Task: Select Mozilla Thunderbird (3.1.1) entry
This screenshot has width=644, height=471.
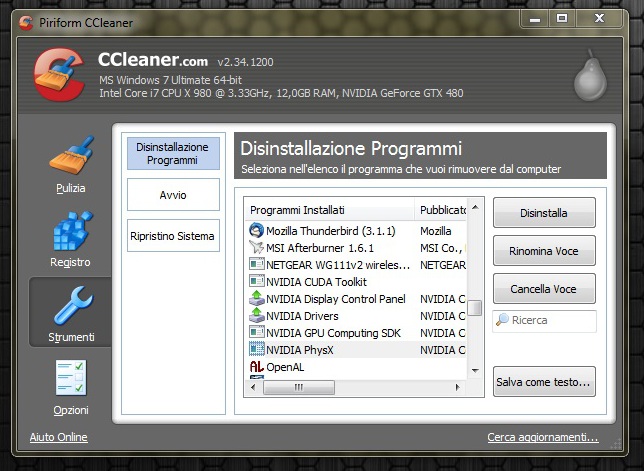Action: (x=330, y=230)
